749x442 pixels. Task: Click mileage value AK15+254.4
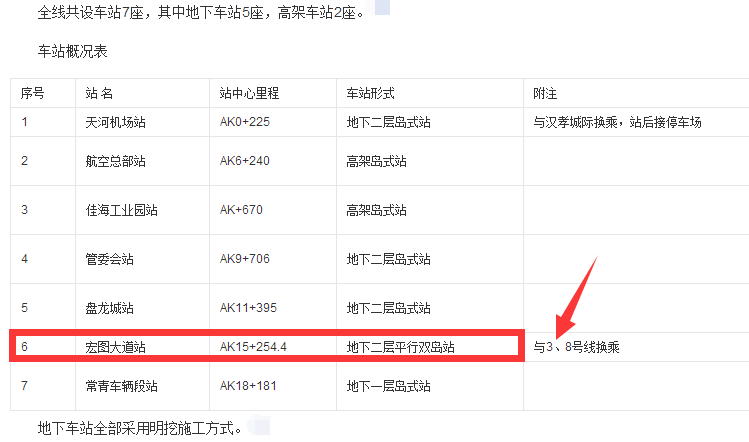click(253, 347)
